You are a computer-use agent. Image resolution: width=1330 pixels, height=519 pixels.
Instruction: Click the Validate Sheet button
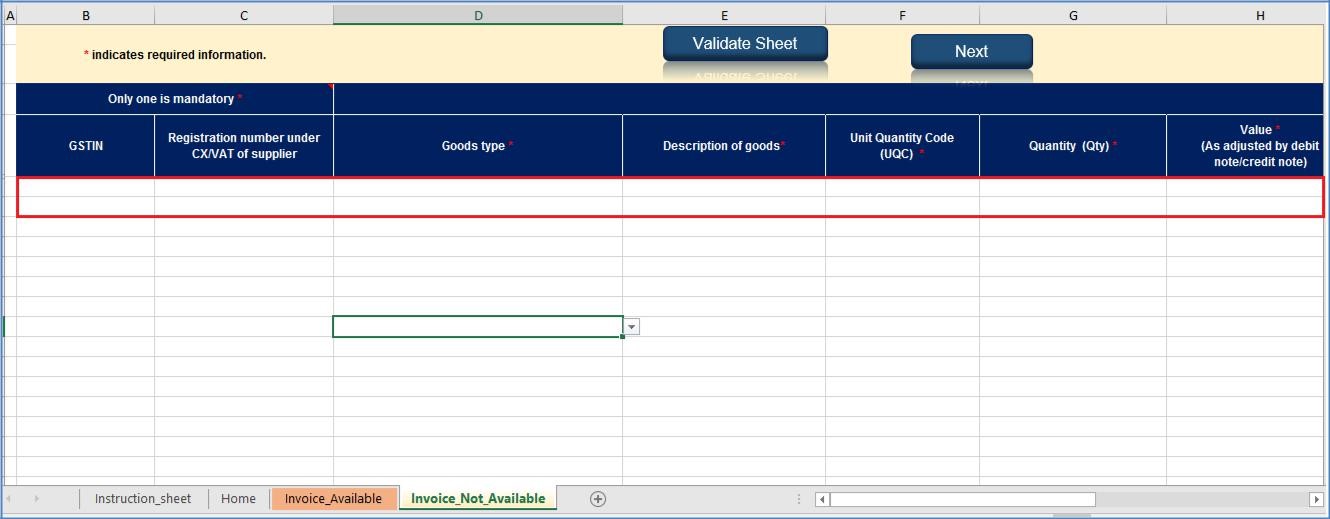(x=745, y=44)
